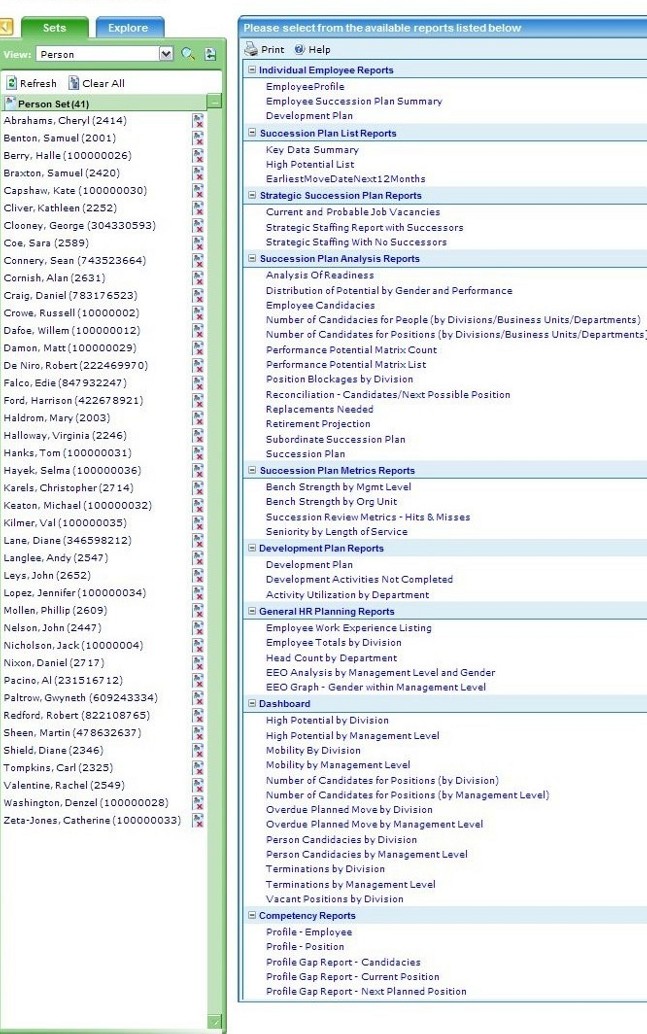Viewport: 647px width, 1034px height.
Task: Remove Hanks, Tom via row icon
Action: coord(198,453)
